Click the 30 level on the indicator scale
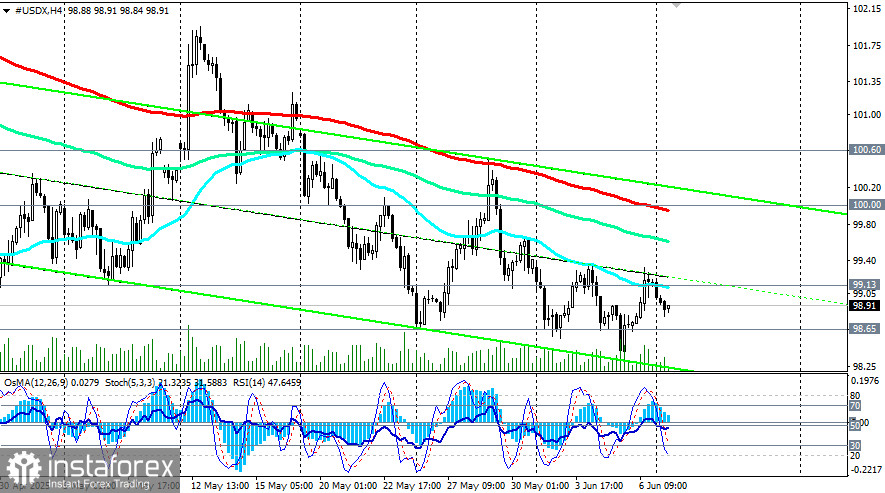Viewport: 885px width, 493px height. click(x=855, y=446)
